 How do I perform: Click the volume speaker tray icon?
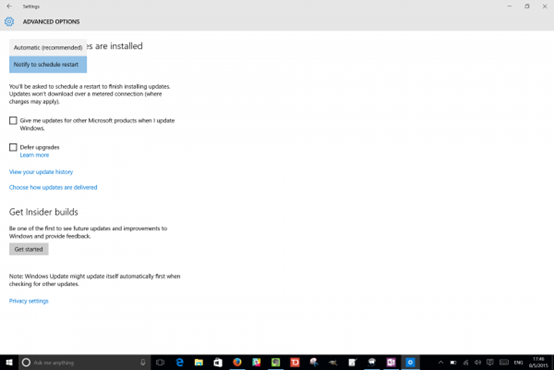[478, 362]
